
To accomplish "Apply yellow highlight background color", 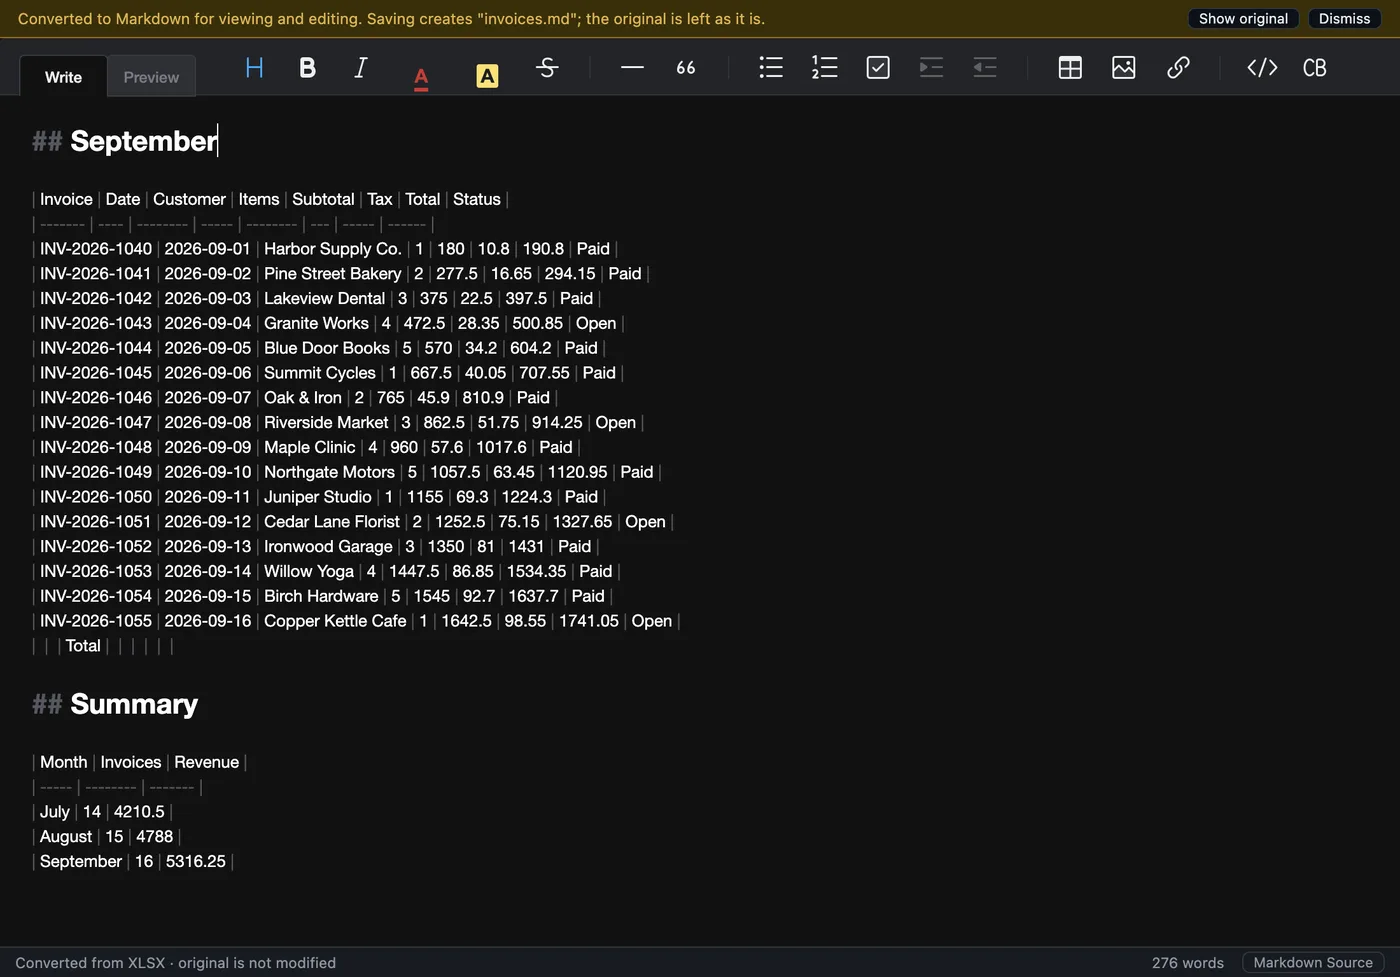I will (487, 76).
